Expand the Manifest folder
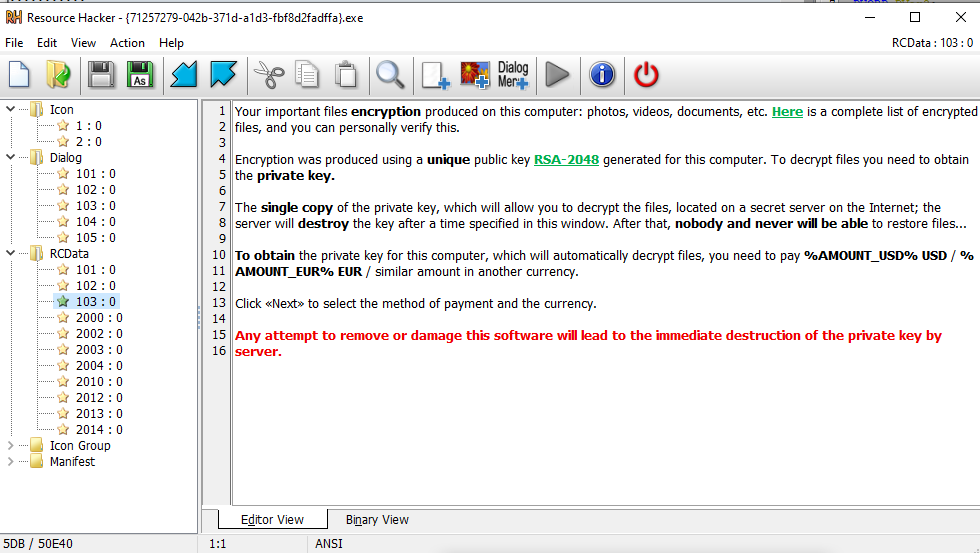The height and width of the screenshot is (553, 980). coord(11,461)
